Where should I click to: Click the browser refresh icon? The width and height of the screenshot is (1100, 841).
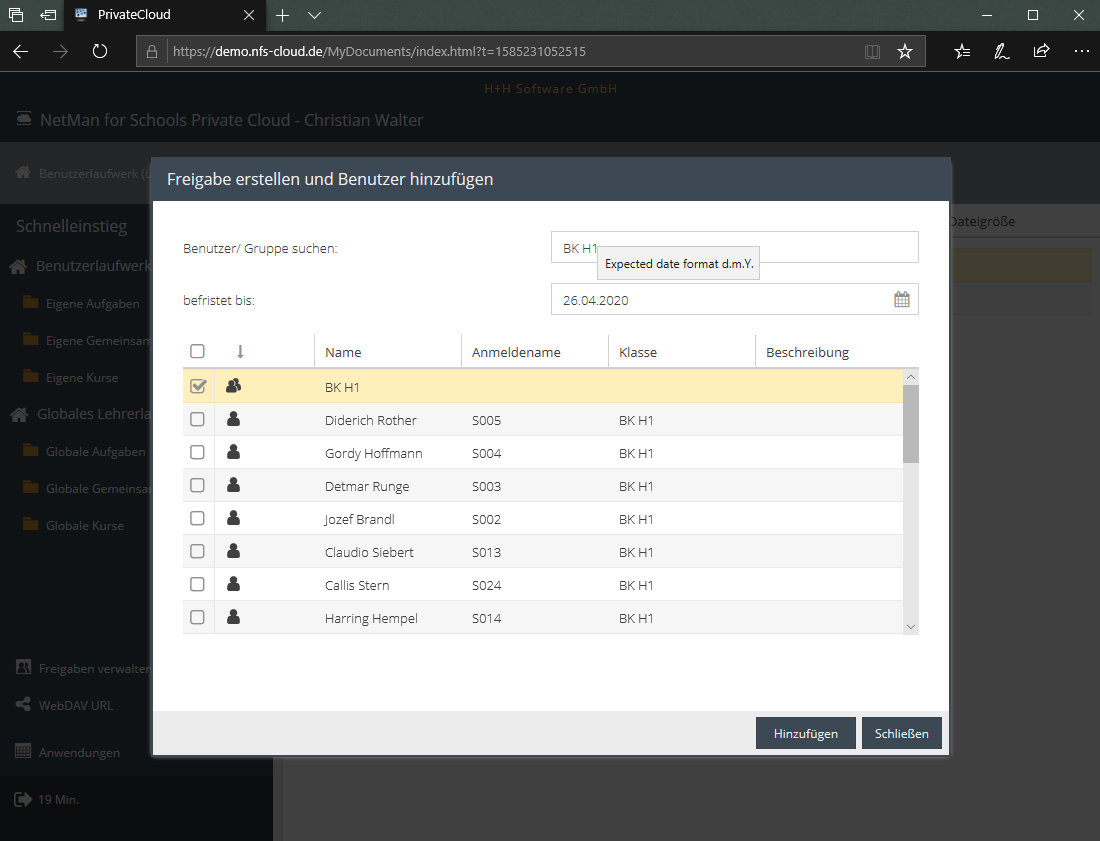click(100, 51)
